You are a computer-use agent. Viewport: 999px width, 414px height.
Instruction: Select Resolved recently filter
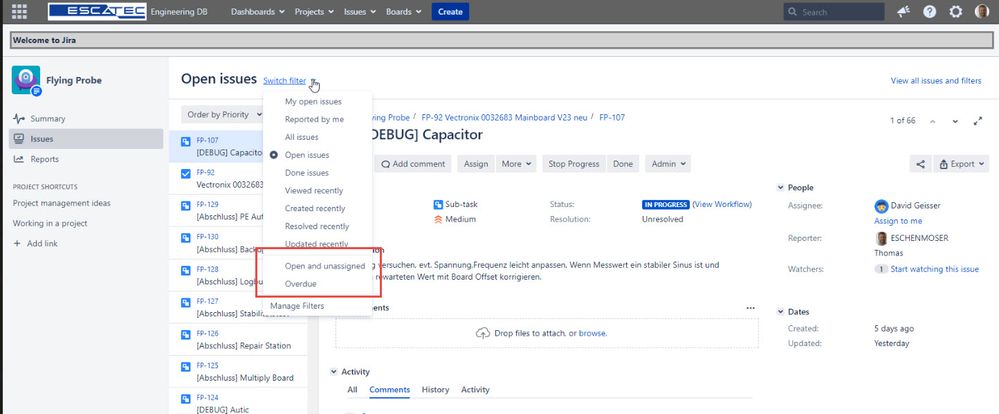(317, 226)
